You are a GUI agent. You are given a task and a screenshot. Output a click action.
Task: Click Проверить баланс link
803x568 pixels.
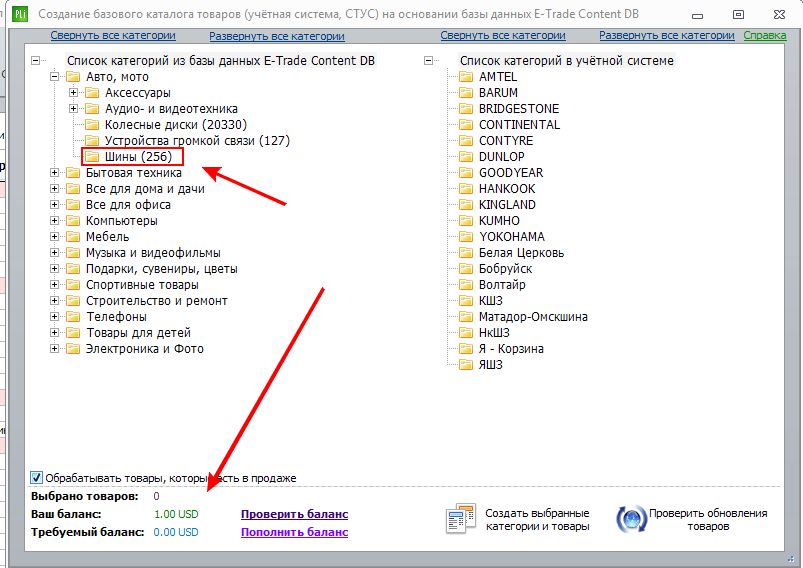click(x=294, y=514)
